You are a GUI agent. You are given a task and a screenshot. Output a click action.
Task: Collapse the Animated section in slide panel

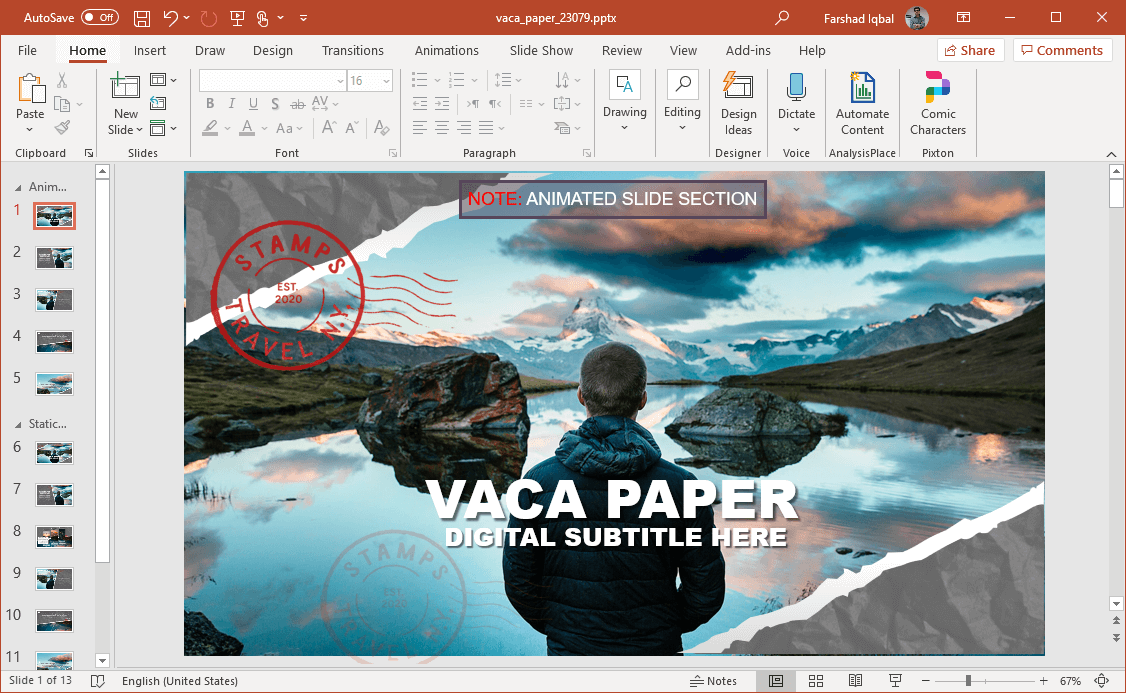17,187
